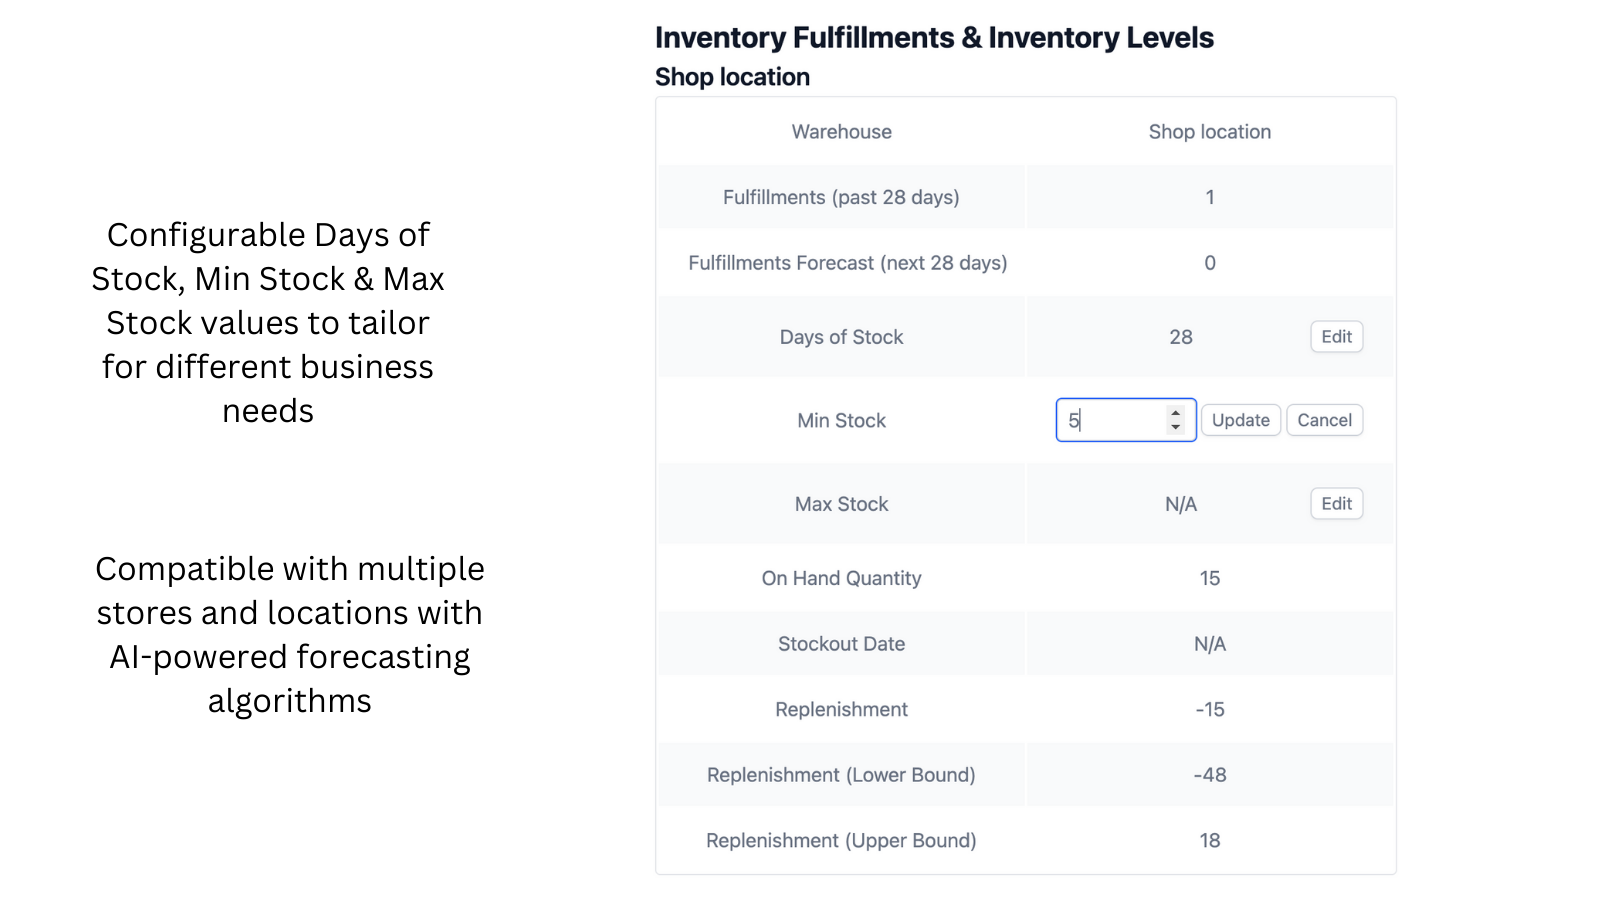Image resolution: width=1600 pixels, height=900 pixels.
Task: Click the Warehouse column header
Action: tap(841, 131)
